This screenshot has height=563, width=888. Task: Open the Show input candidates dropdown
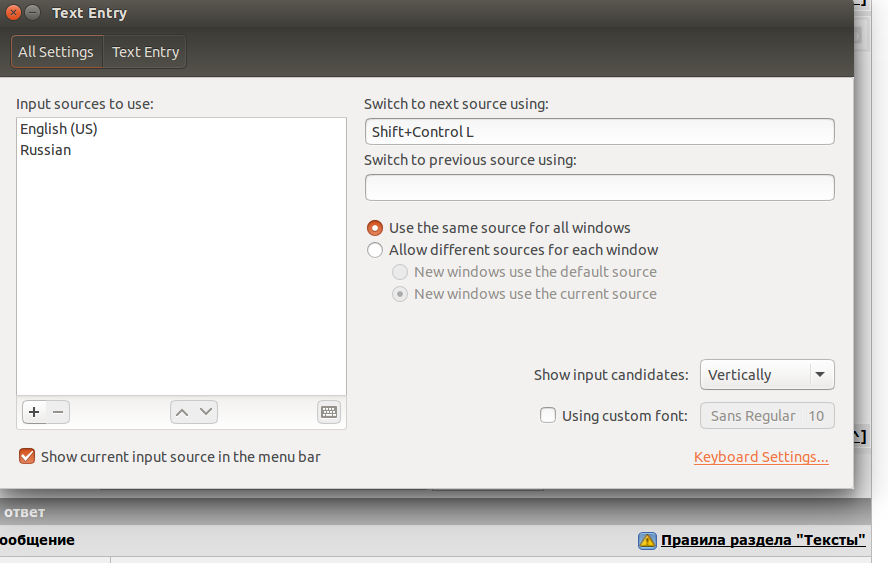pyautogui.click(x=767, y=374)
